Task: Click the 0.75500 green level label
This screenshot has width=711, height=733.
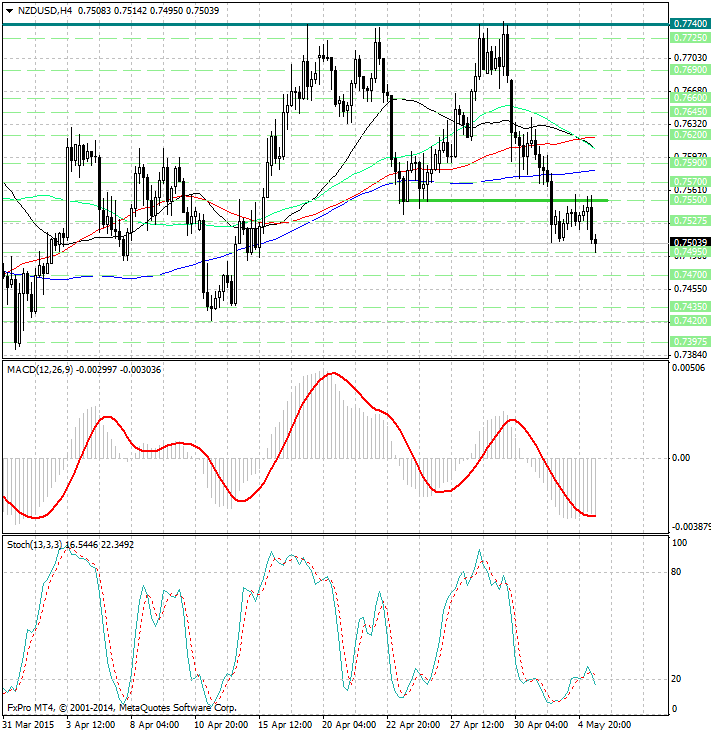Action: tap(690, 200)
